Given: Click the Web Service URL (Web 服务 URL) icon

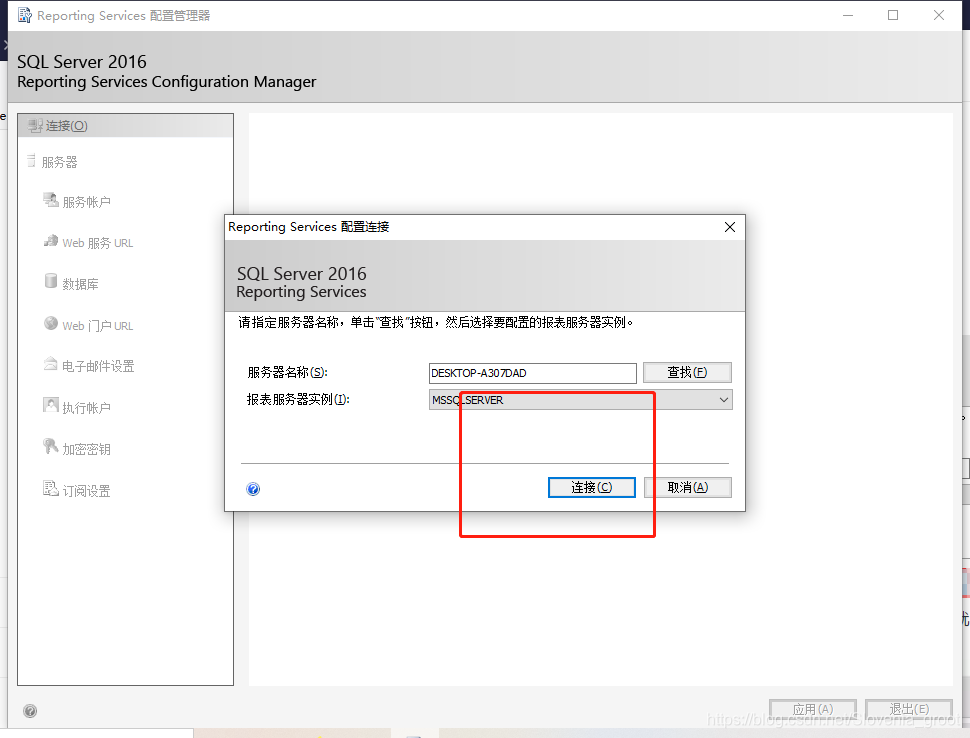Looking at the screenshot, I should tap(51, 241).
